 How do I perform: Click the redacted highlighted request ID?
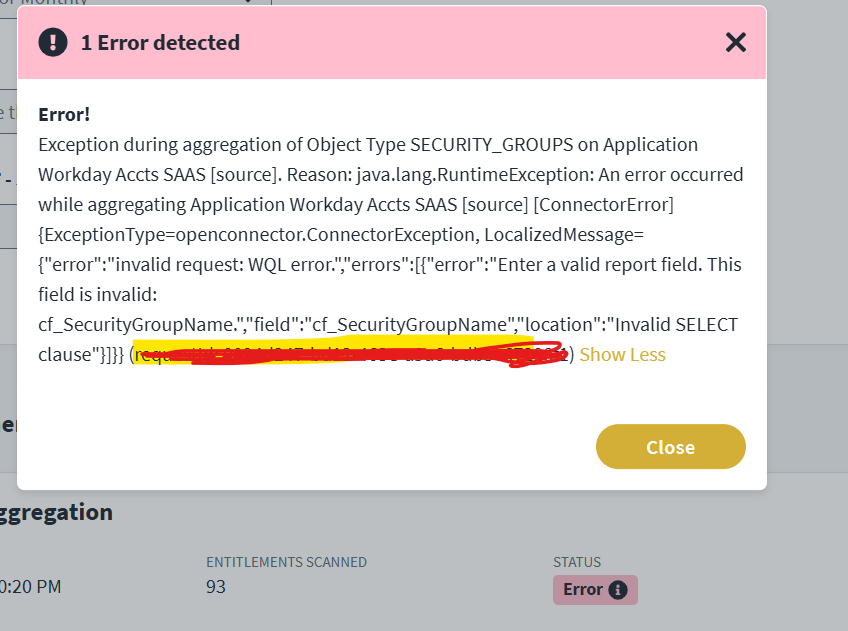(x=350, y=355)
